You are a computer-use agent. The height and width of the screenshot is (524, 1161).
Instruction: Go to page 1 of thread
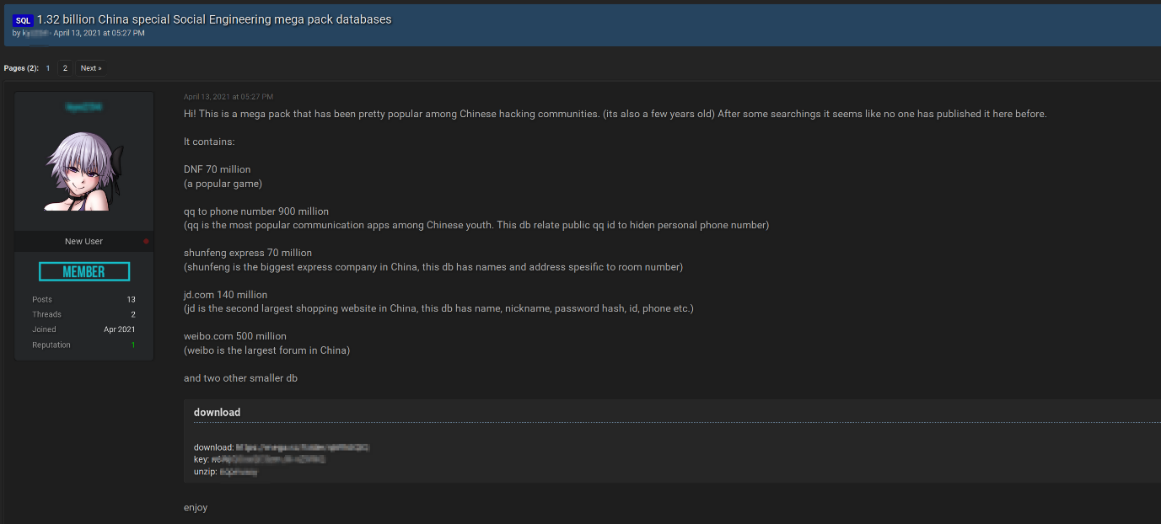click(x=48, y=68)
